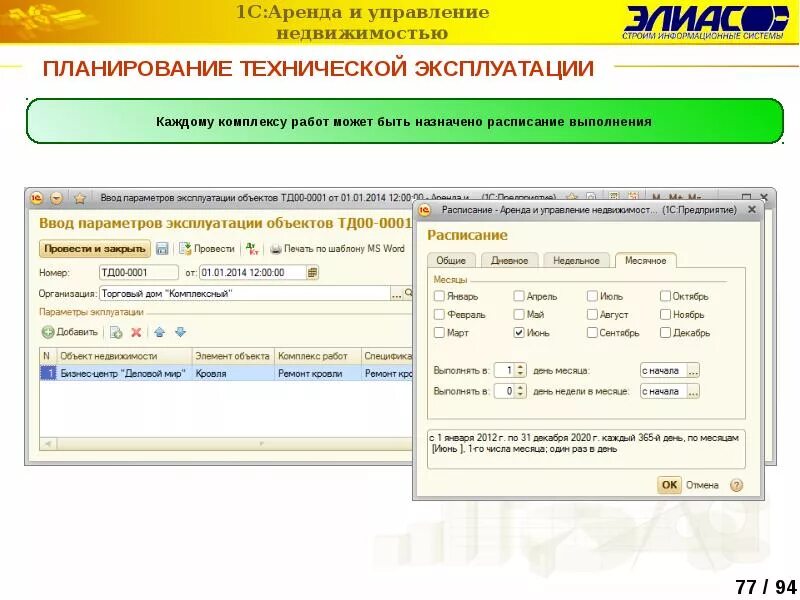The width and height of the screenshot is (800, 600).
Task: Add document to favorites with star icon
Action: pos(80,198)
